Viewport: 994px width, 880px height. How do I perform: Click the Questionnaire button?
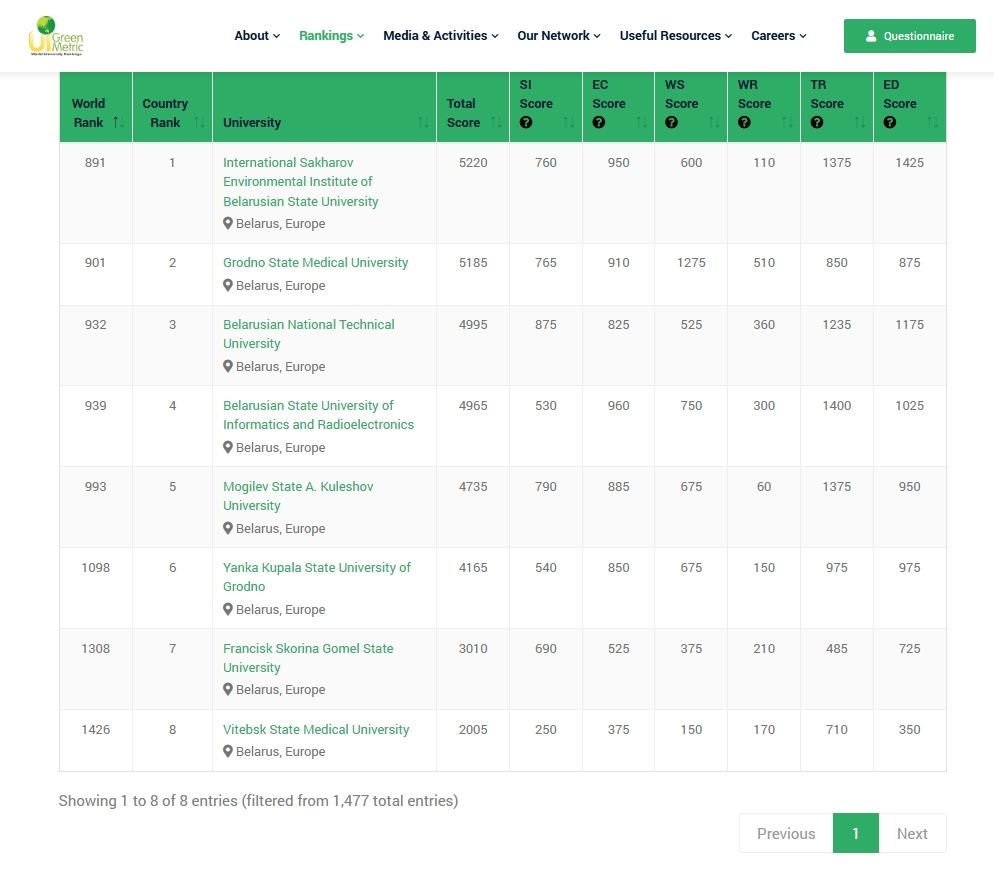pyautogui.click(x=909, y=36)
